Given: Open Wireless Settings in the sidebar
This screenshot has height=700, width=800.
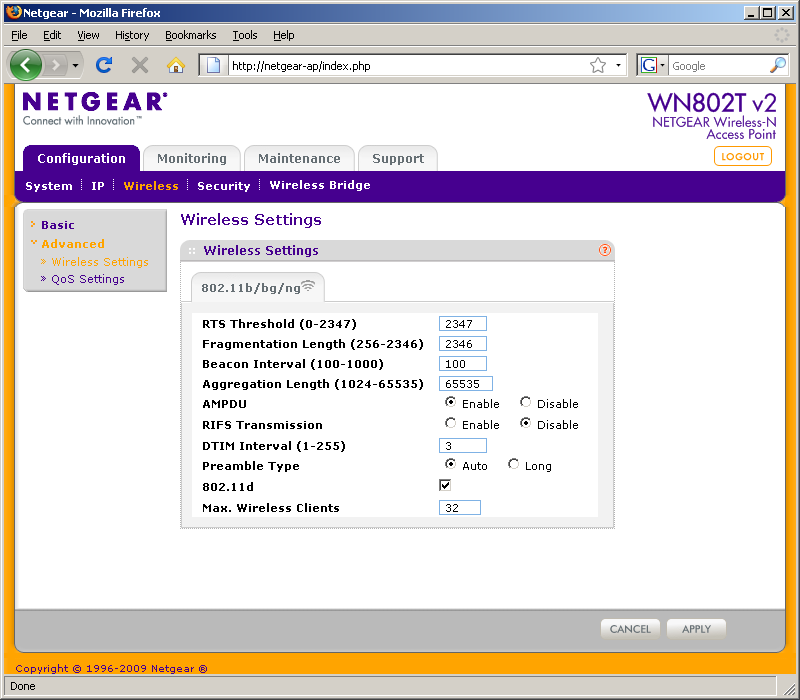Looking at the screenshot, I should click(100, 262).
